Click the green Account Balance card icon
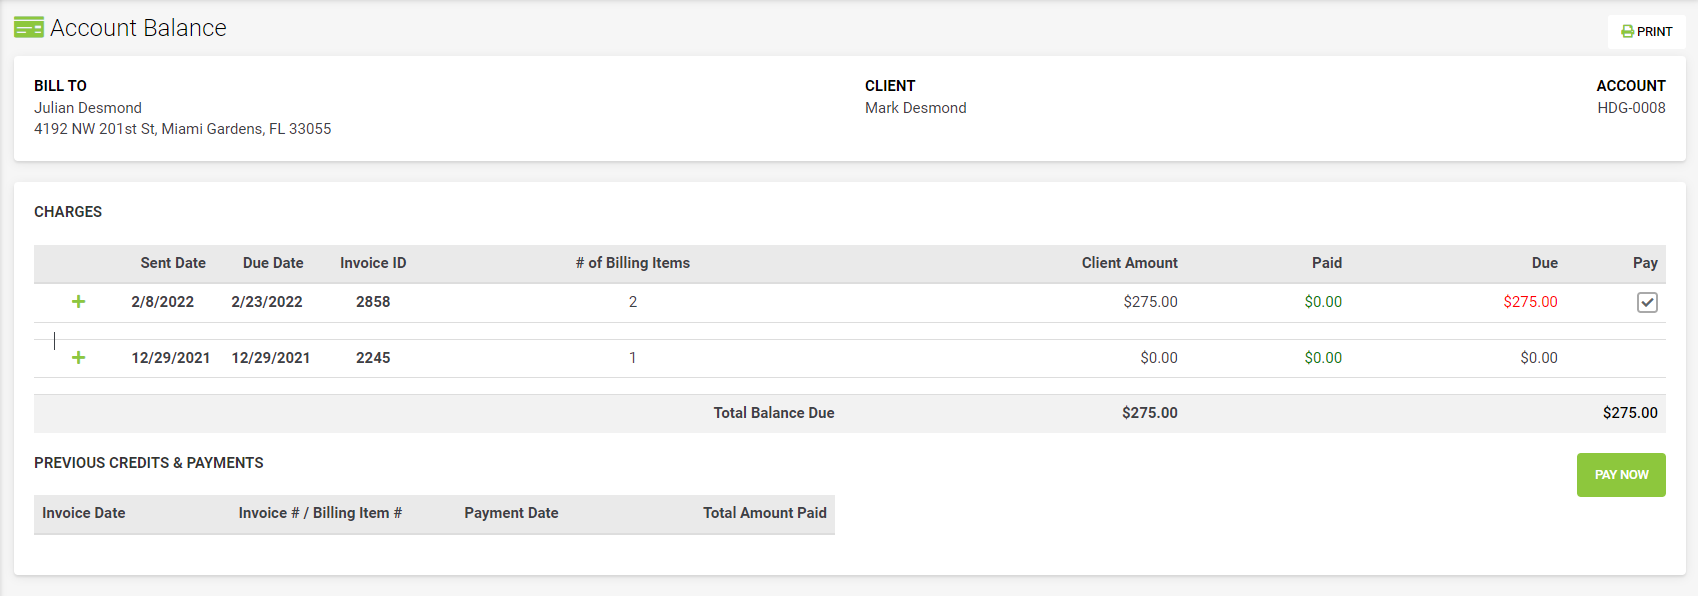The width and height of the screenshot is (1698, 596). click(29, 28)
